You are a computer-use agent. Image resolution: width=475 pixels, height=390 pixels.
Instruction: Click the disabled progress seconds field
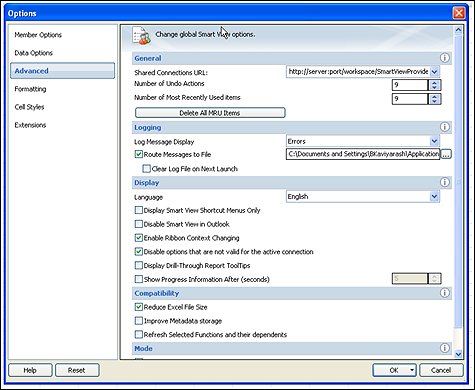pyautogui.click(x=410, y=279)
